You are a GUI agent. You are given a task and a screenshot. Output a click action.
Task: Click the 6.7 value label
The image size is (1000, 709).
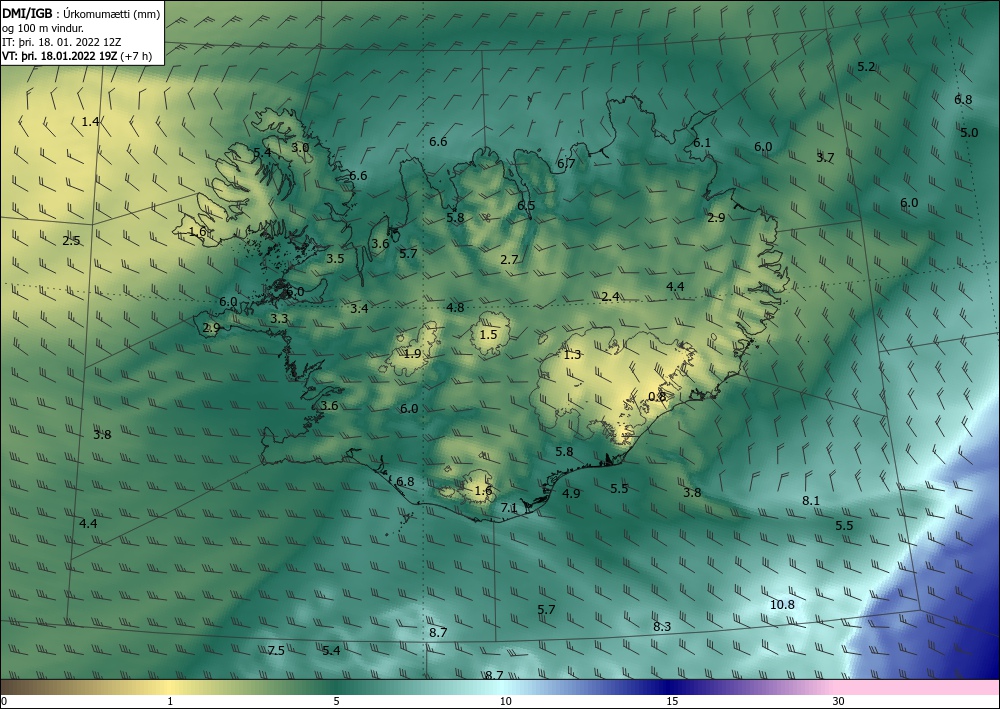(x=566, y=164)
